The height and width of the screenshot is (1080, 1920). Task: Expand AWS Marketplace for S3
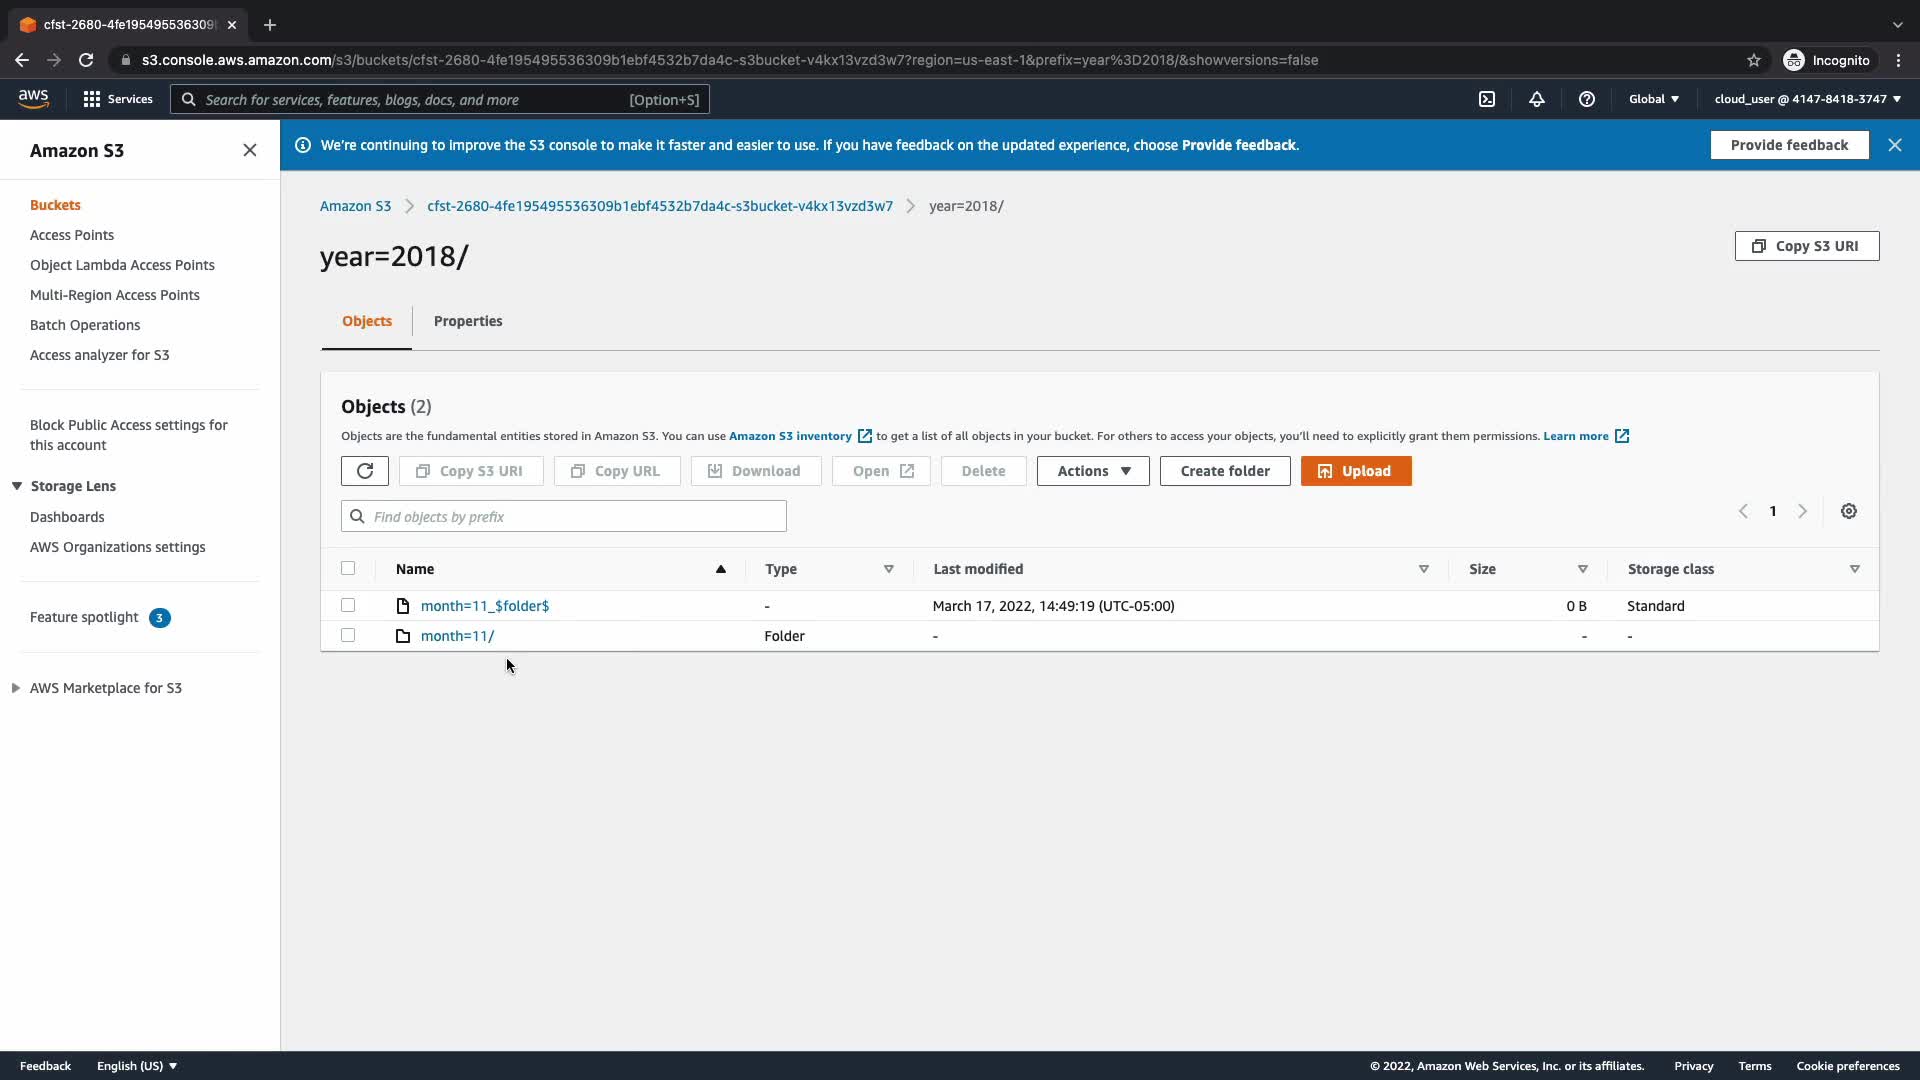pos(16,688)
